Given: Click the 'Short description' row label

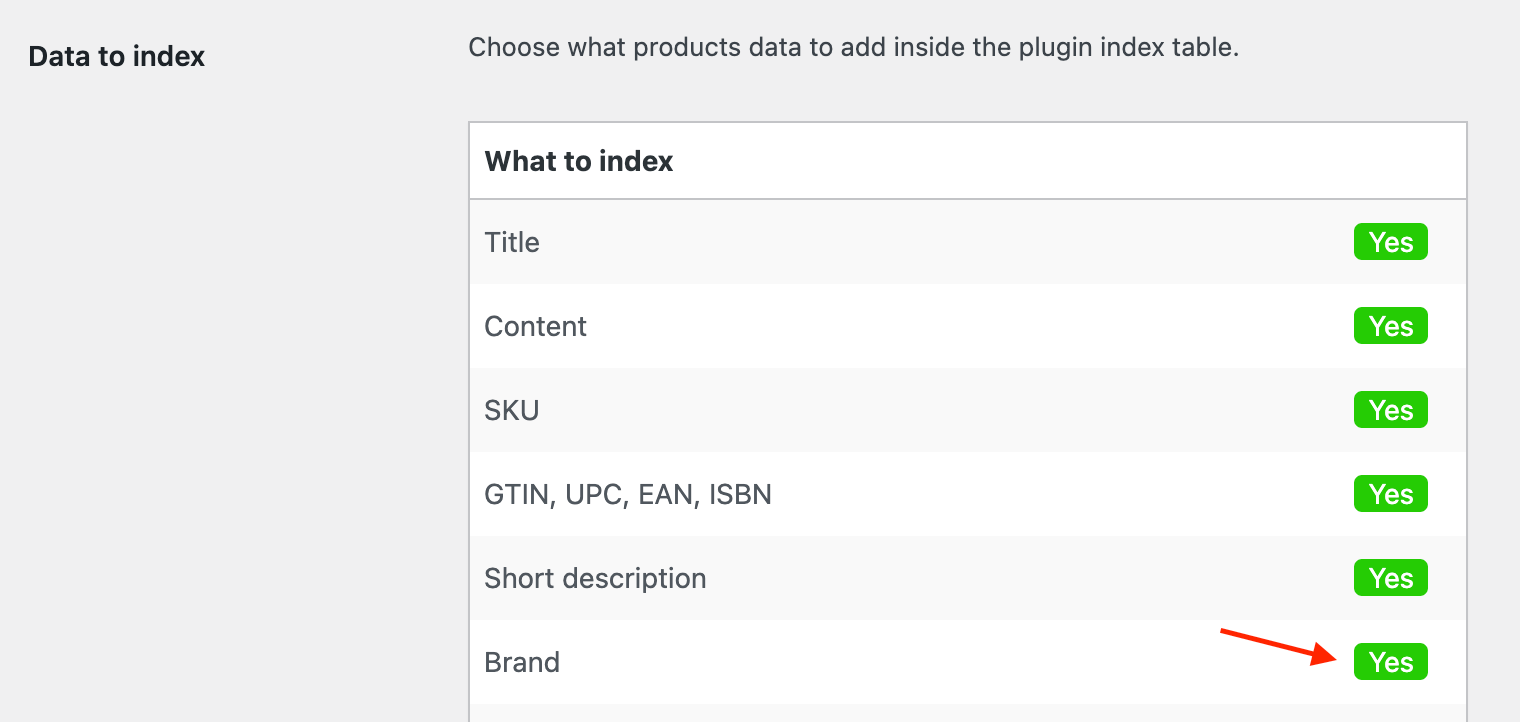Looking at the screenshot, I should (x=595, y=578).
